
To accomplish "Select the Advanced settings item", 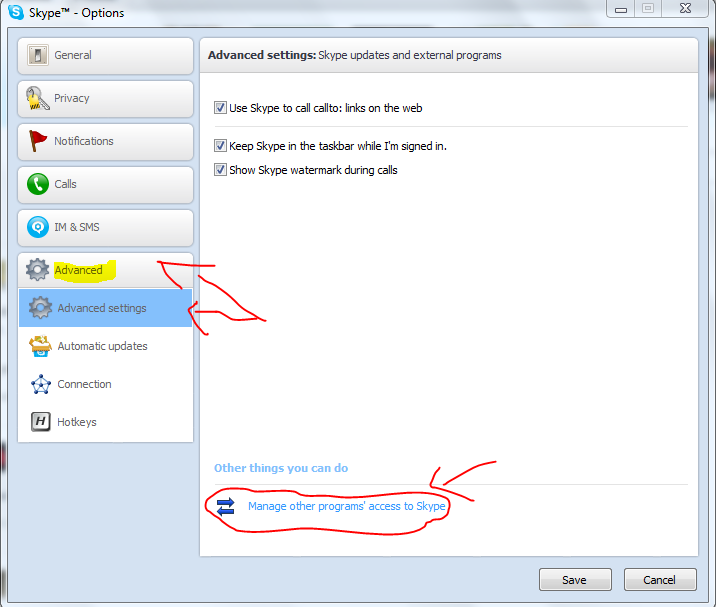I will pyautogui.click(x=105, y=308).
